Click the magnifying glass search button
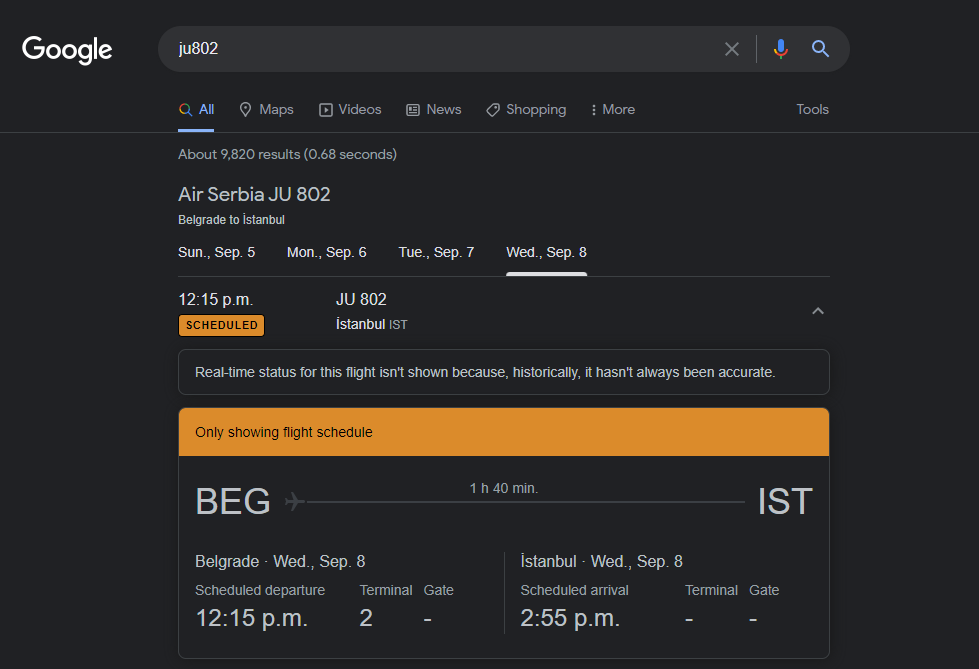This screenshot has width=979, height=669. point(820,49)
